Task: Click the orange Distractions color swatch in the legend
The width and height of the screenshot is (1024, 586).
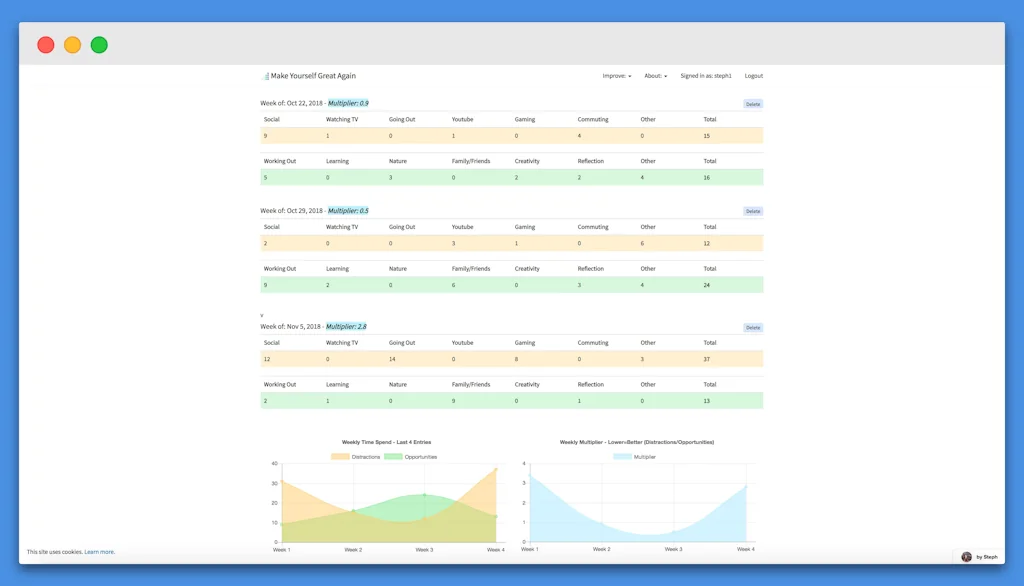Action: tap(340, 457)
